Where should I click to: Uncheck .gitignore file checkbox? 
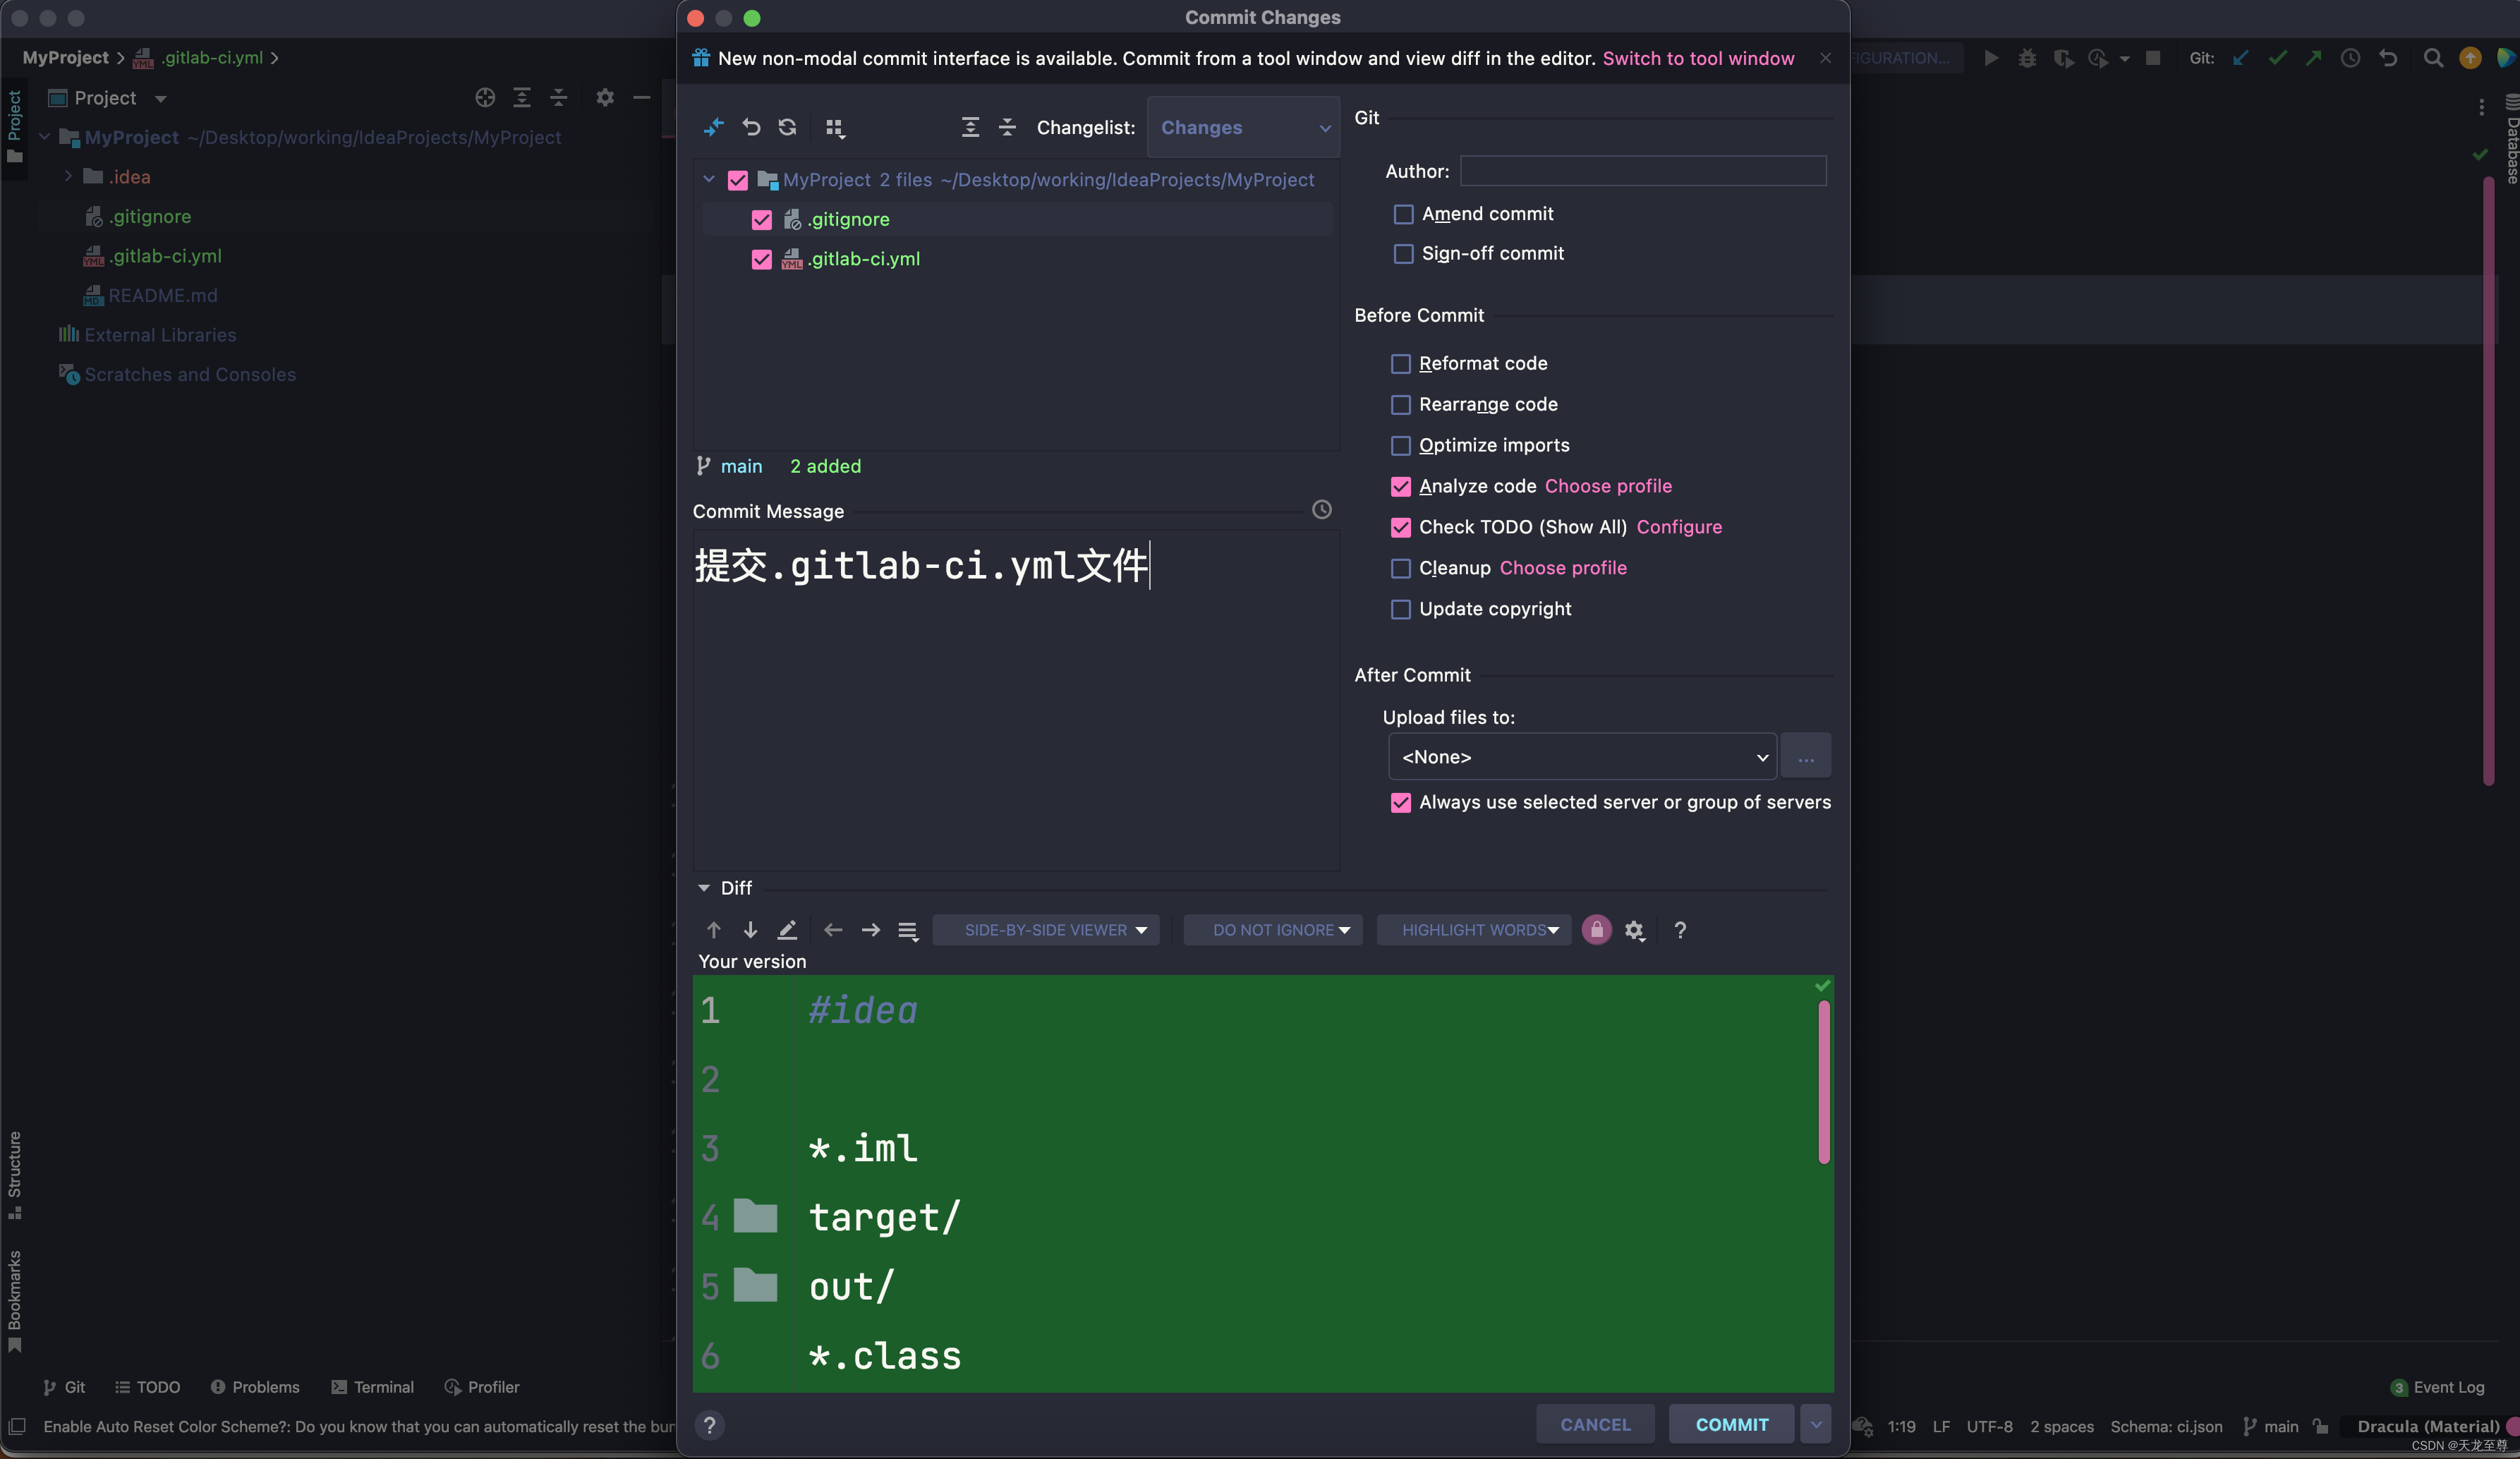click(761, 219)
